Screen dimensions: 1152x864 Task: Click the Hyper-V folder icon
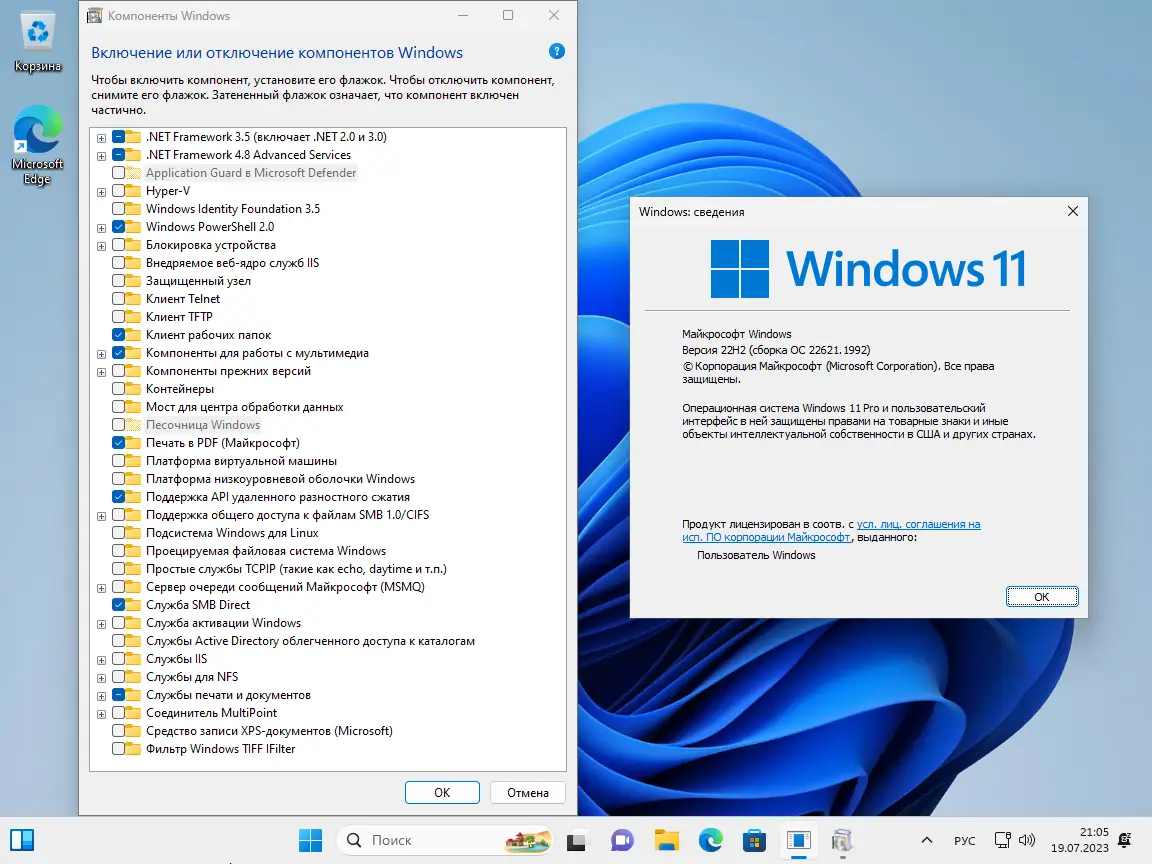[133, 191]
